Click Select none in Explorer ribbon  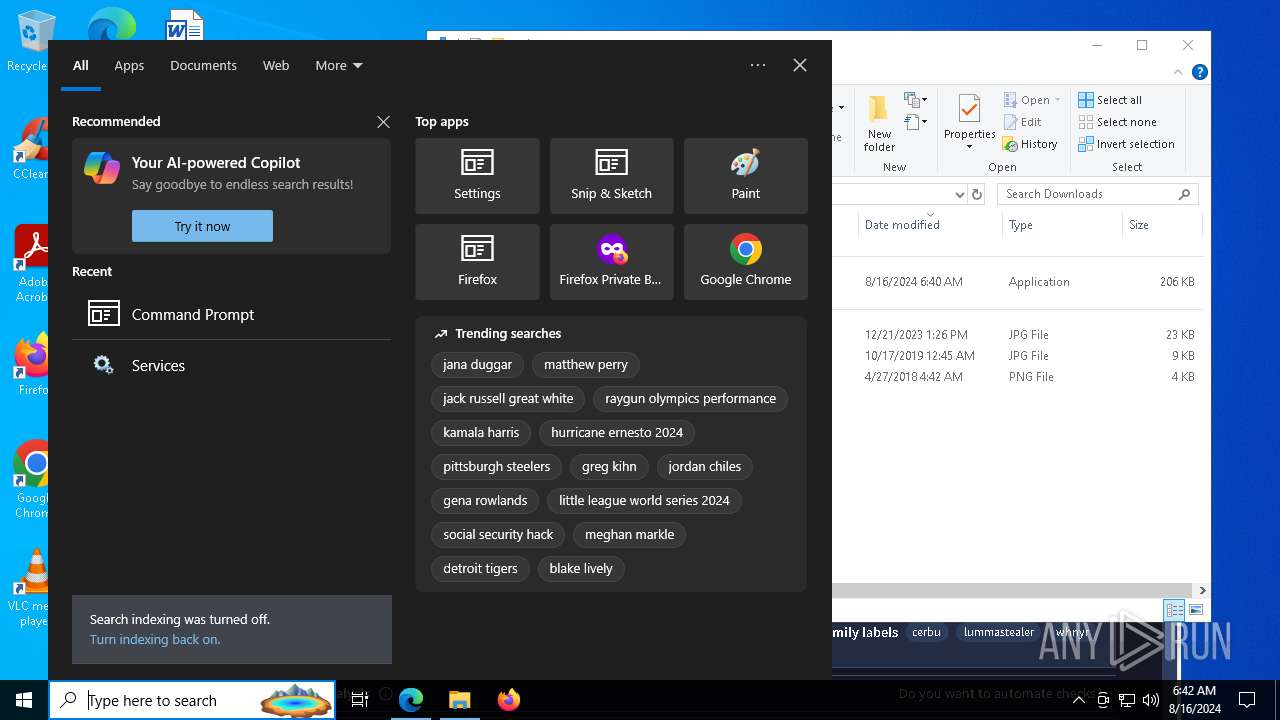(x=1117, y=122)
